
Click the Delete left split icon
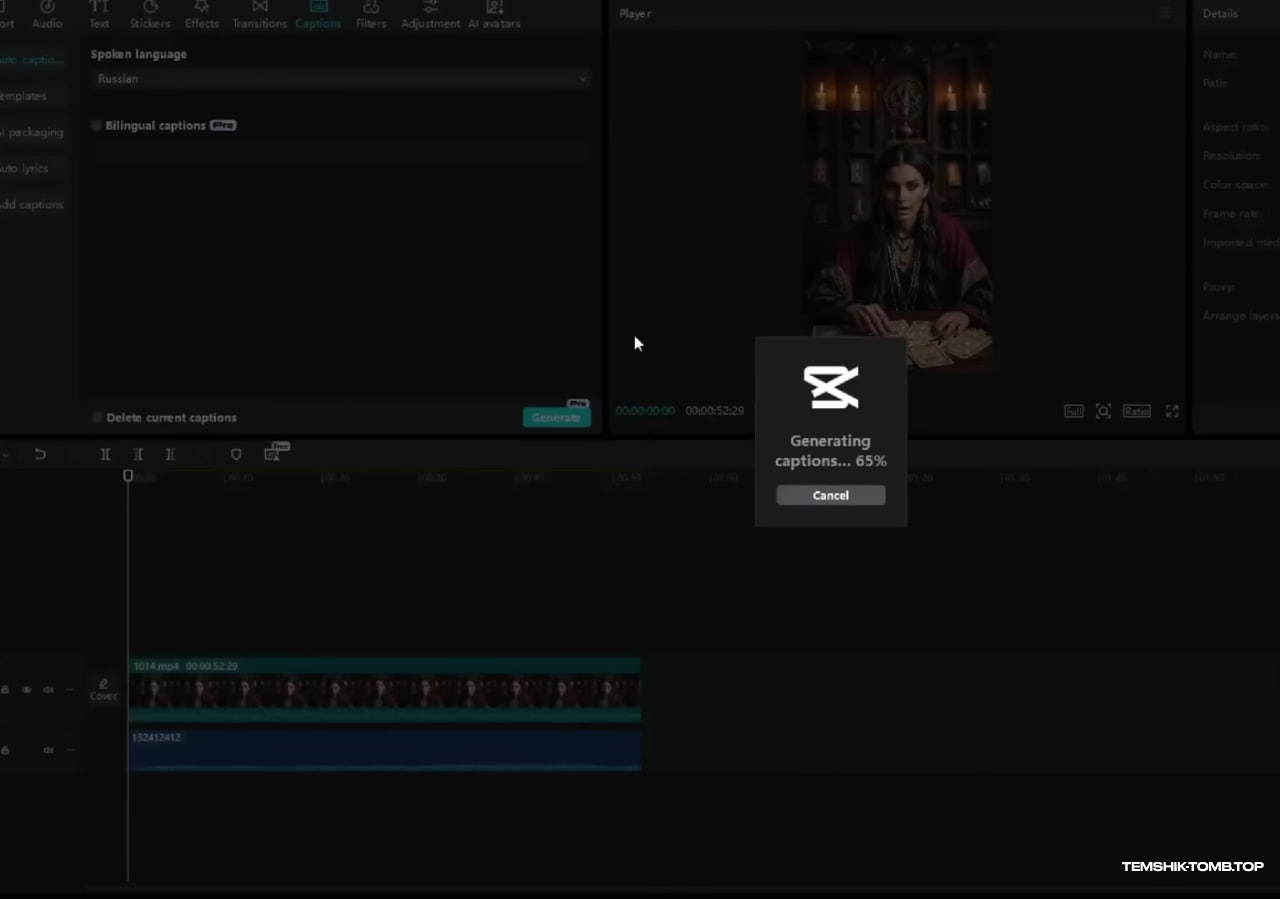(x=138, y=454)
